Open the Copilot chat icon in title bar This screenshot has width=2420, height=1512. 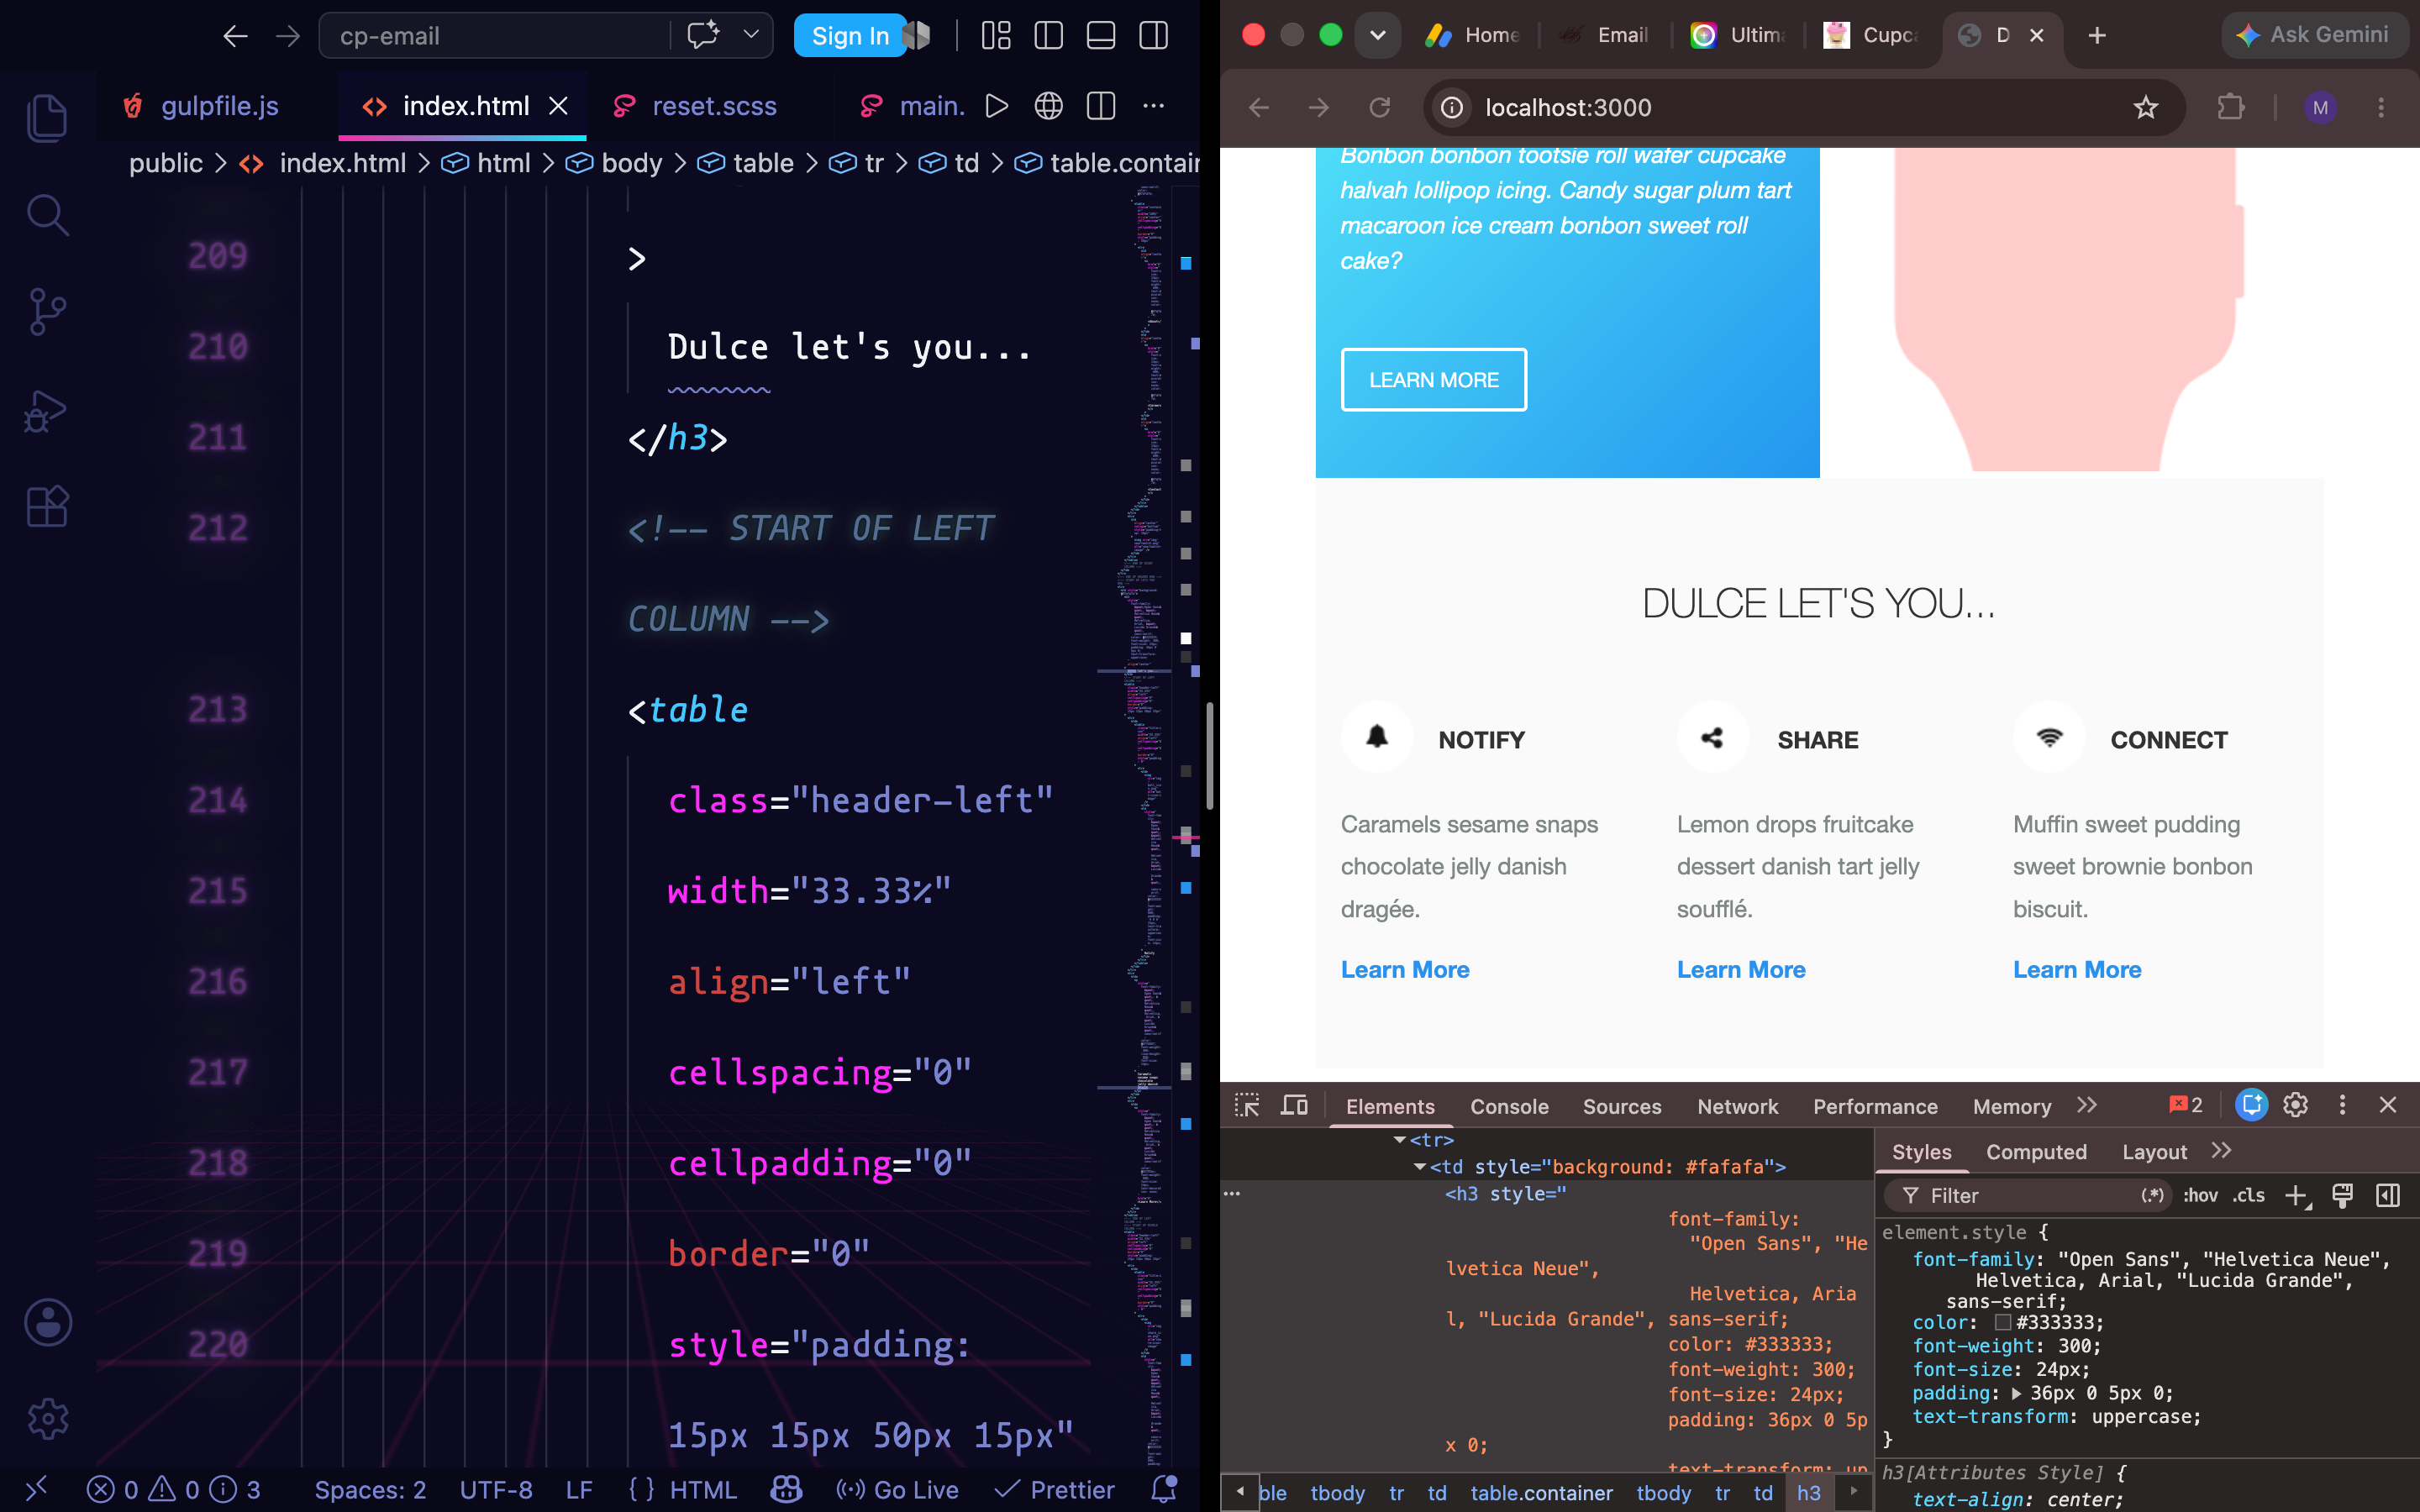click(703, 35)
